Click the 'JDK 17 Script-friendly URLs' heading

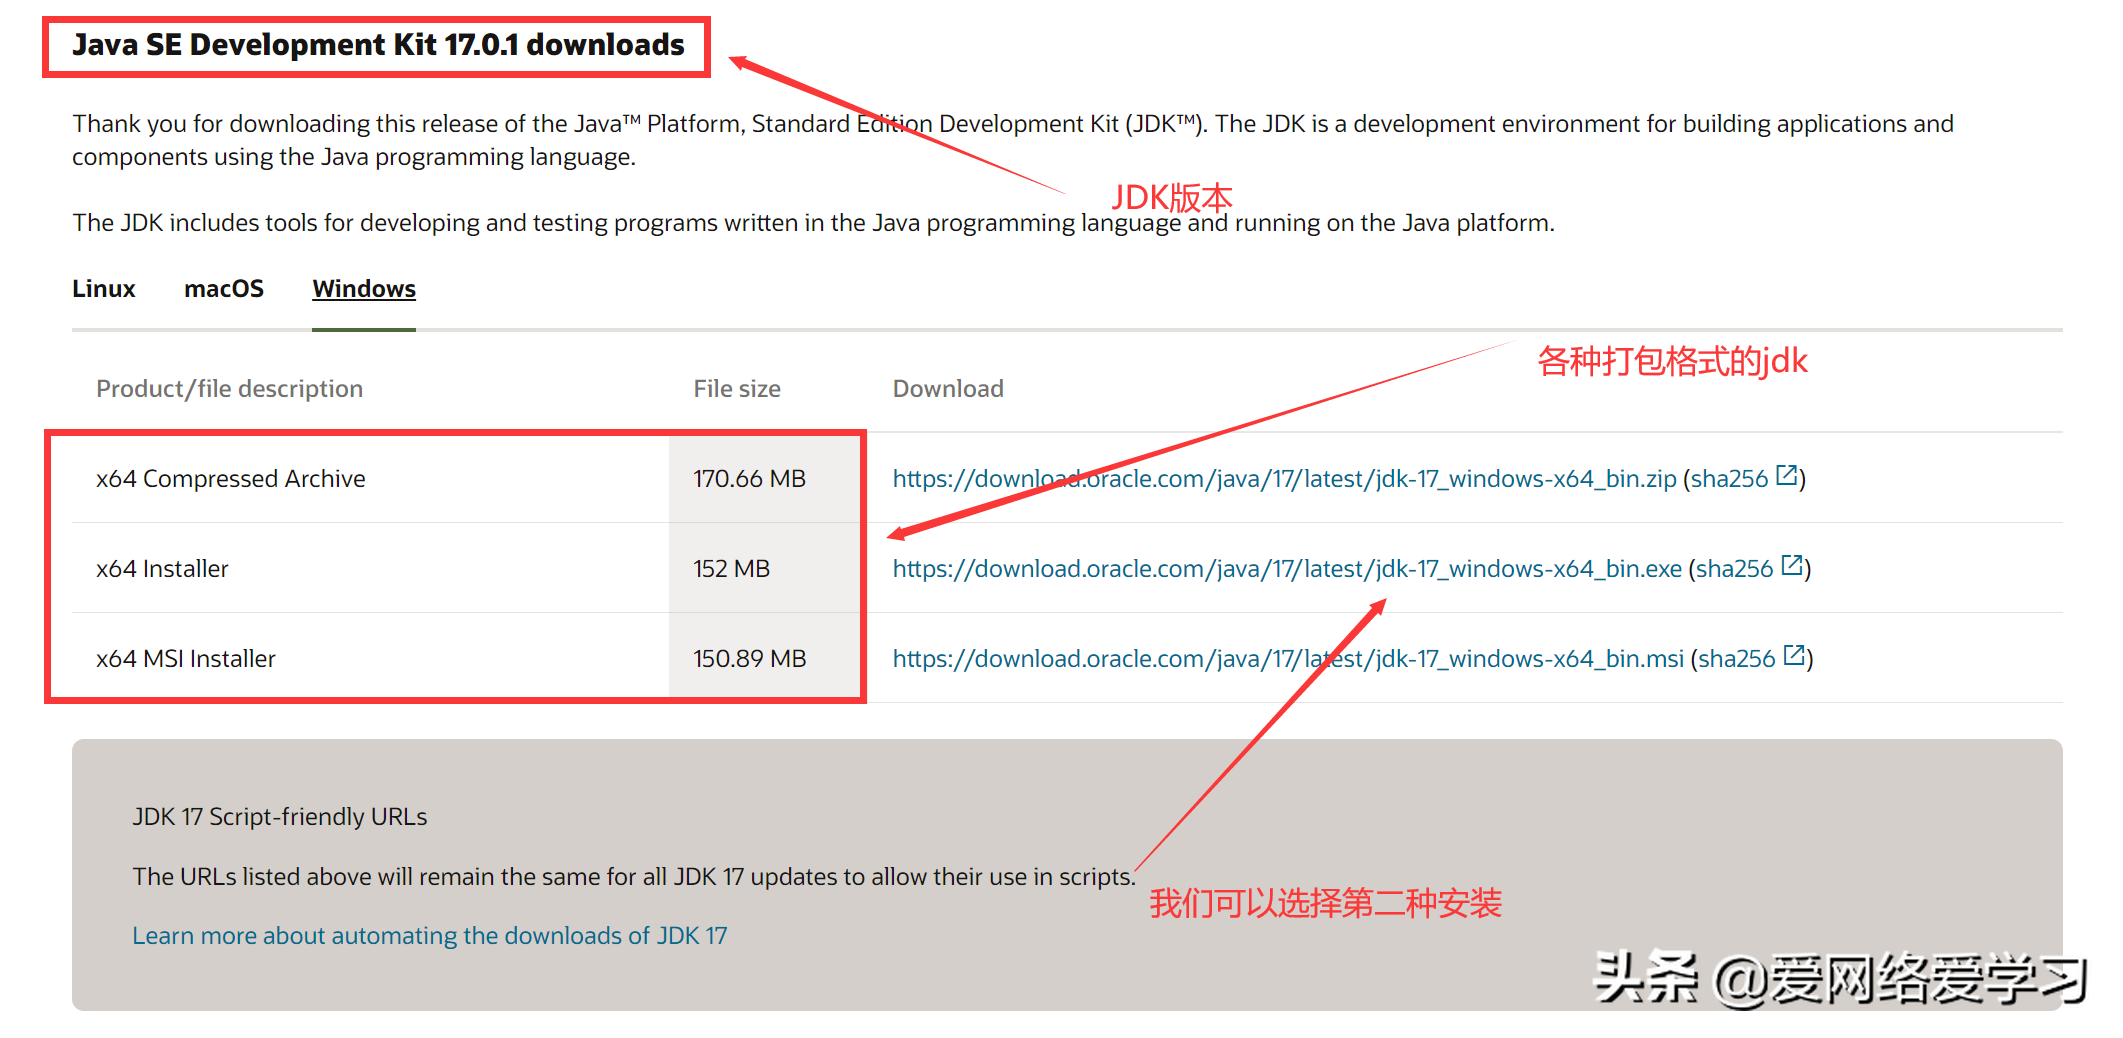click(x=280, y=817)
